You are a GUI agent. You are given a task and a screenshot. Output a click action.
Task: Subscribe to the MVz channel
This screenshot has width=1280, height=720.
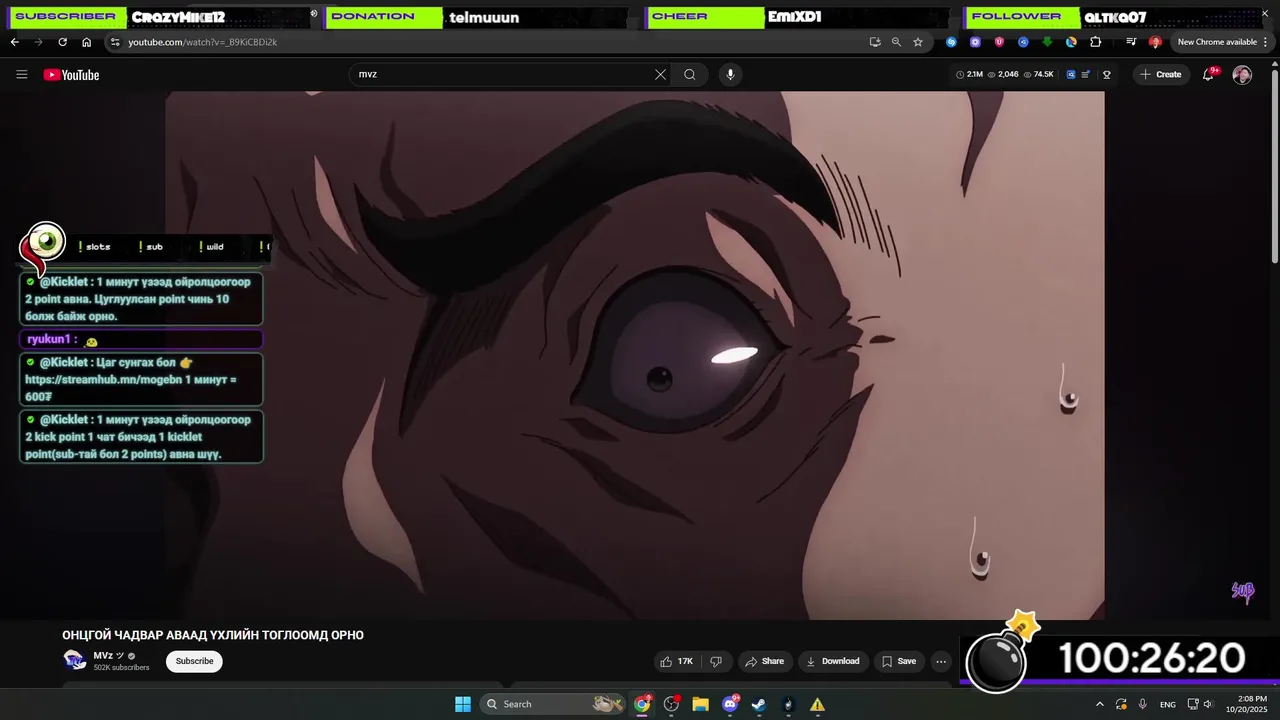(x=194, y=661)
